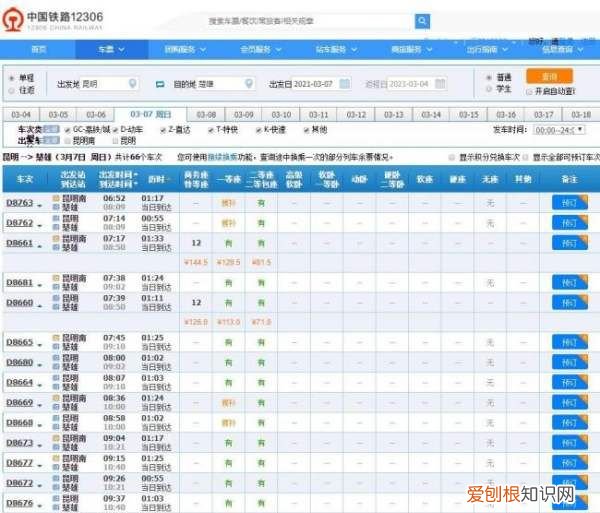Open the 车票 menu dropdown

(111, 49)
